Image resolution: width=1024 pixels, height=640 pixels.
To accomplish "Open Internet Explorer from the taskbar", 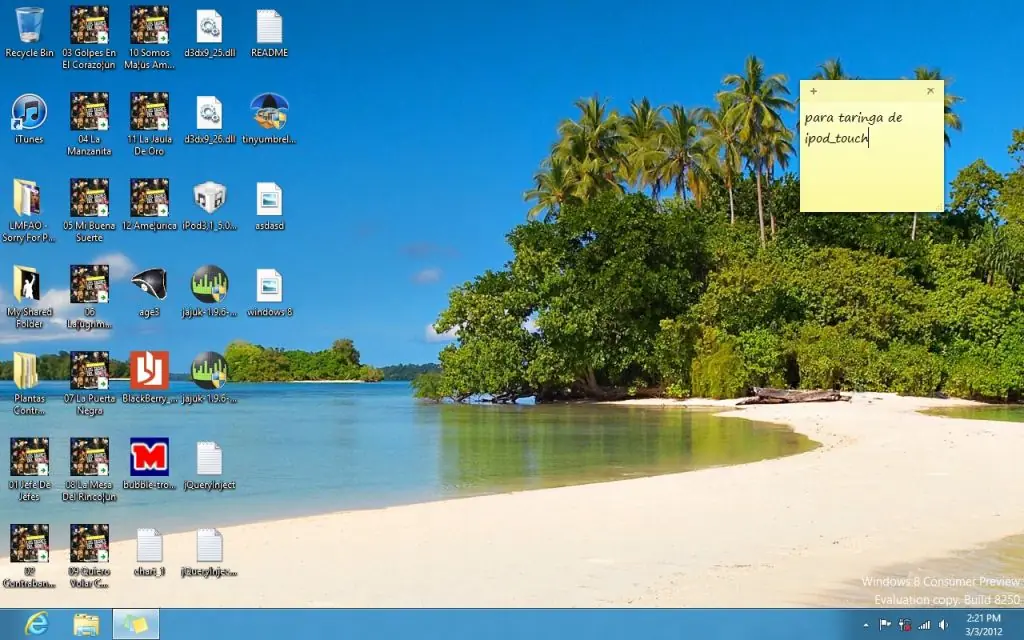I will point(37,624).
